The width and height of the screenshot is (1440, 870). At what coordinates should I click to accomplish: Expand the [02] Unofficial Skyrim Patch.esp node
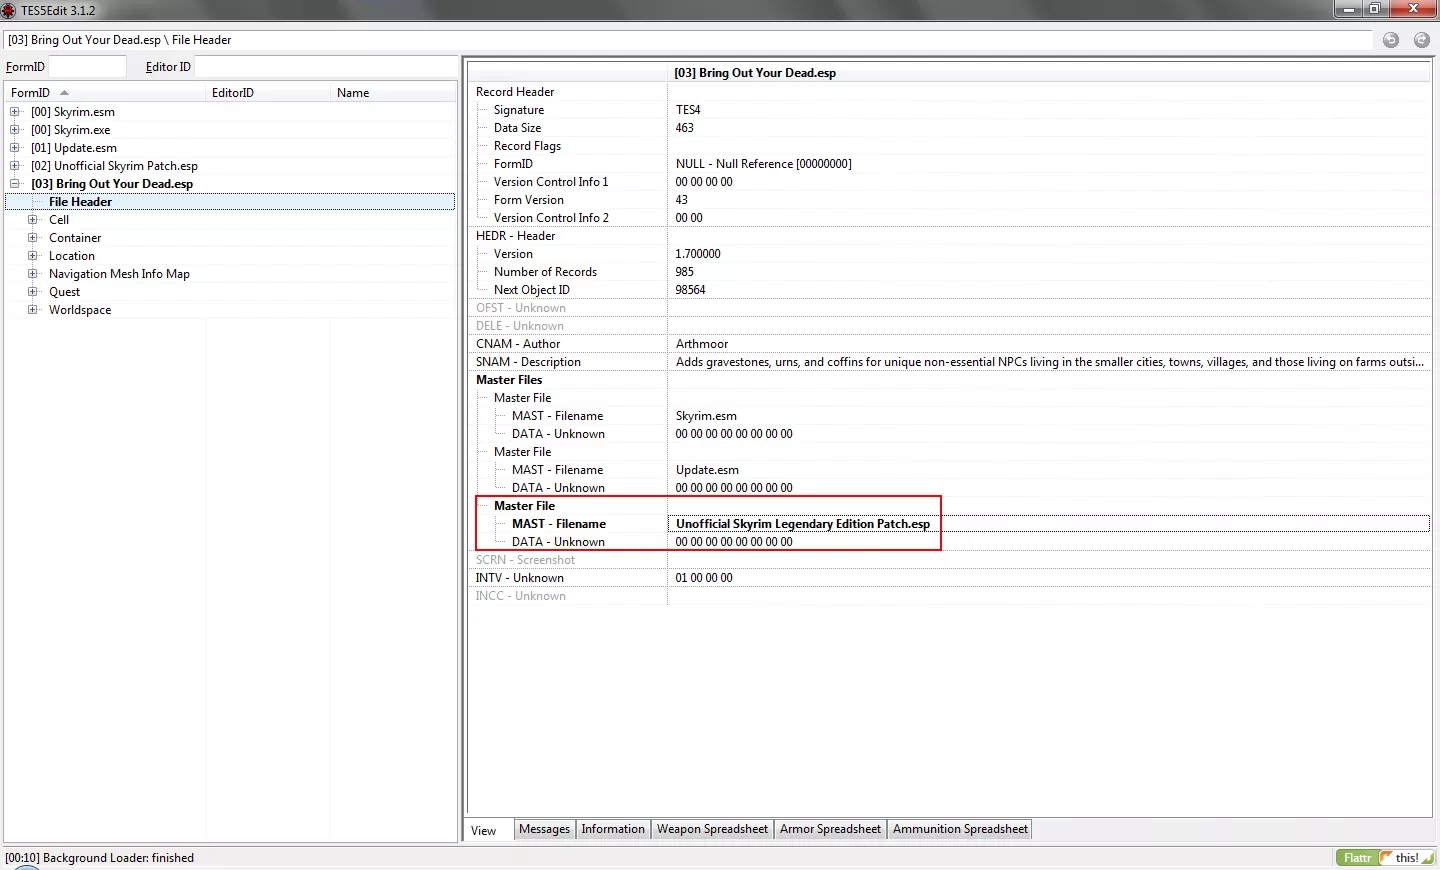[x=15, y=166]
